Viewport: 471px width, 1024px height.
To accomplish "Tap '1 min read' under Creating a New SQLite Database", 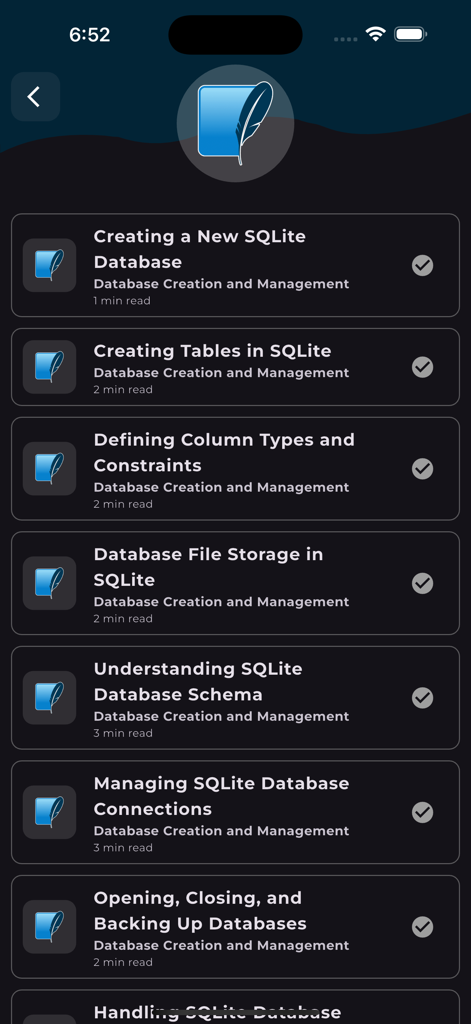I will pos(122,300).
